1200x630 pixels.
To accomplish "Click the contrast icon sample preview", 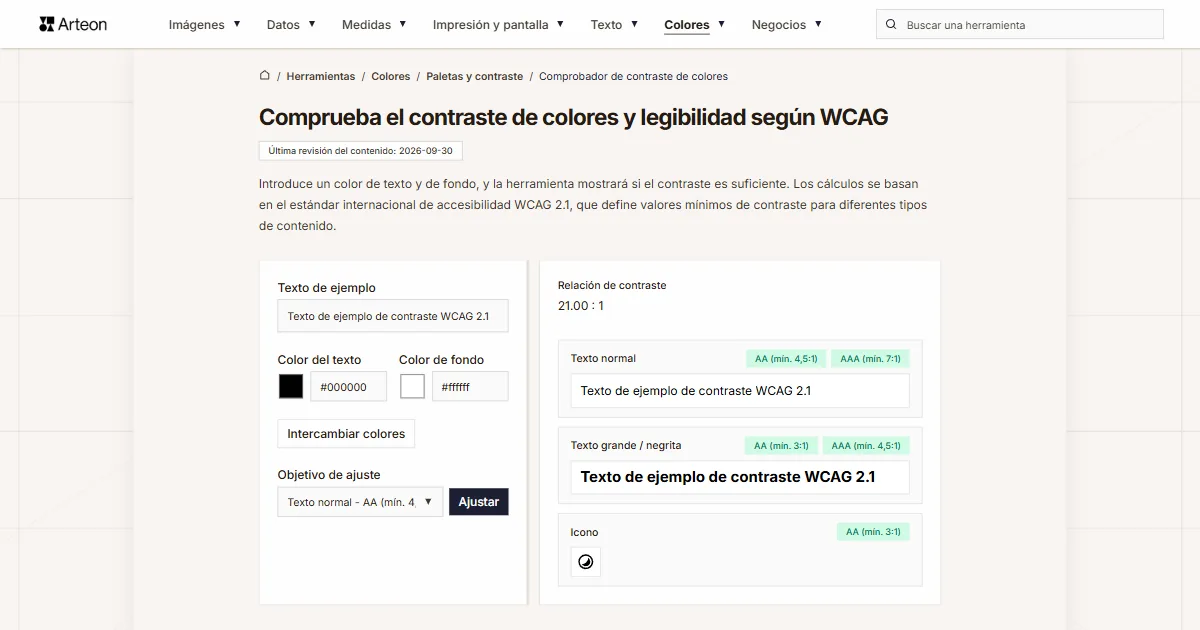I will pos(586,562).
